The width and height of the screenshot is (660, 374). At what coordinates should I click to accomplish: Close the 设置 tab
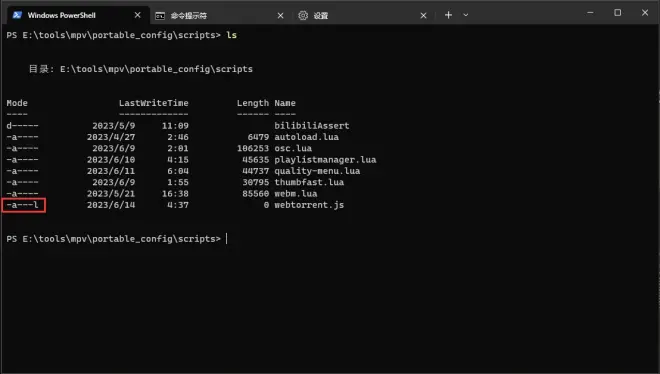[x=423, y=16]
